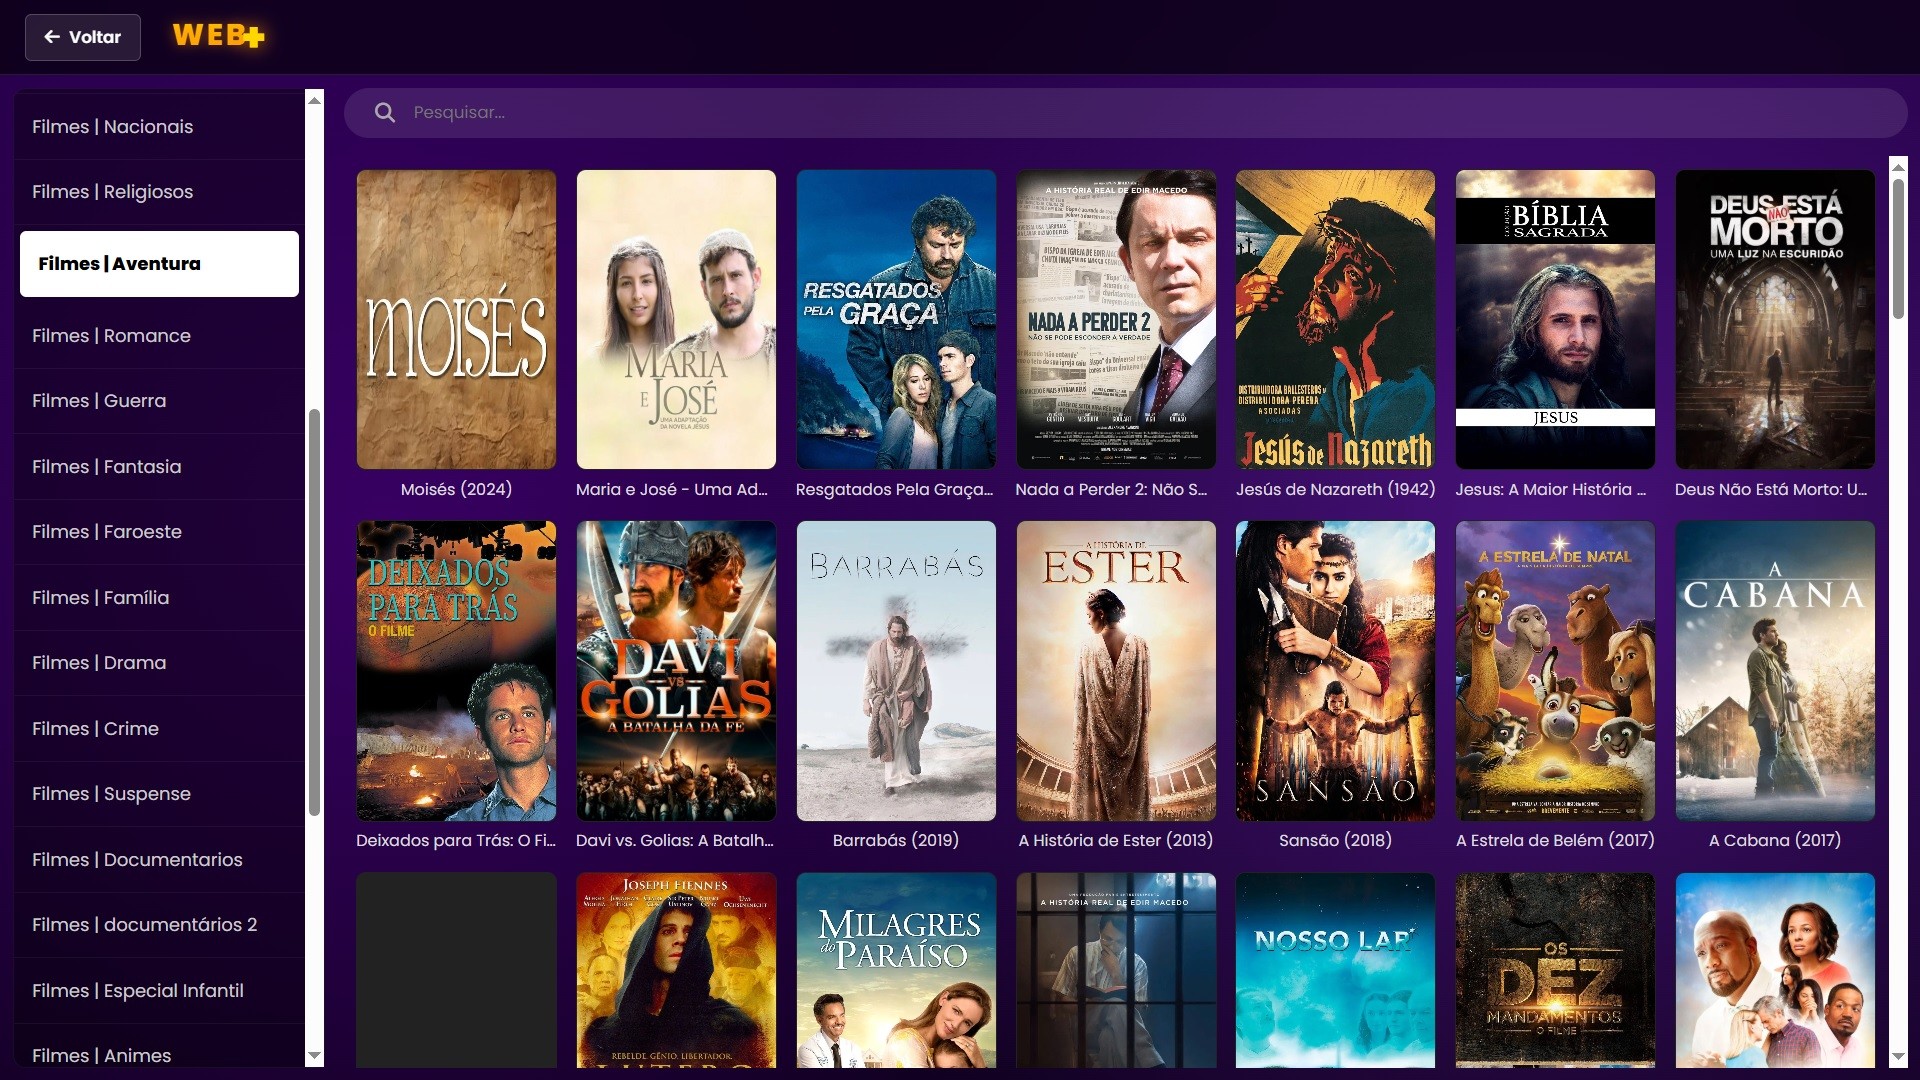Viewport: 1920px width, 1080px height.
Task: Select the A Cabana (2017) poster
Action: 1775,670
